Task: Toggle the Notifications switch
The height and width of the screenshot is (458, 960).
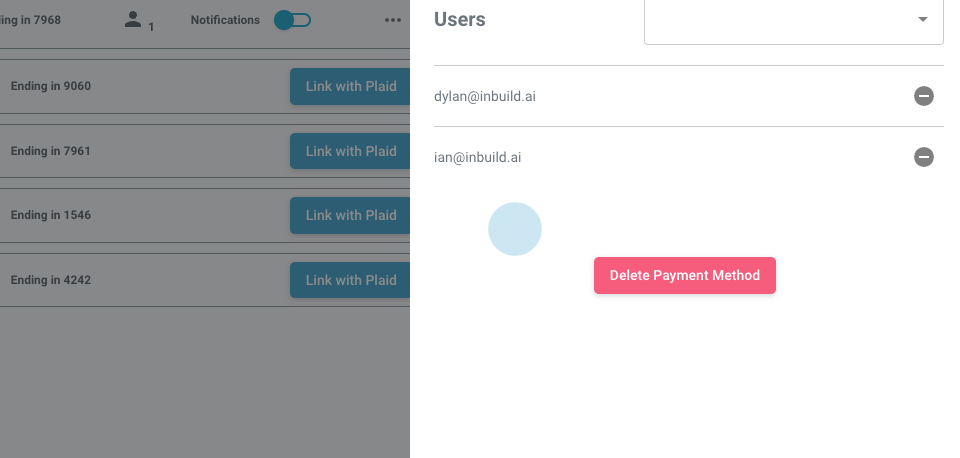Action: pyautogui.click(x=293, y=20)
